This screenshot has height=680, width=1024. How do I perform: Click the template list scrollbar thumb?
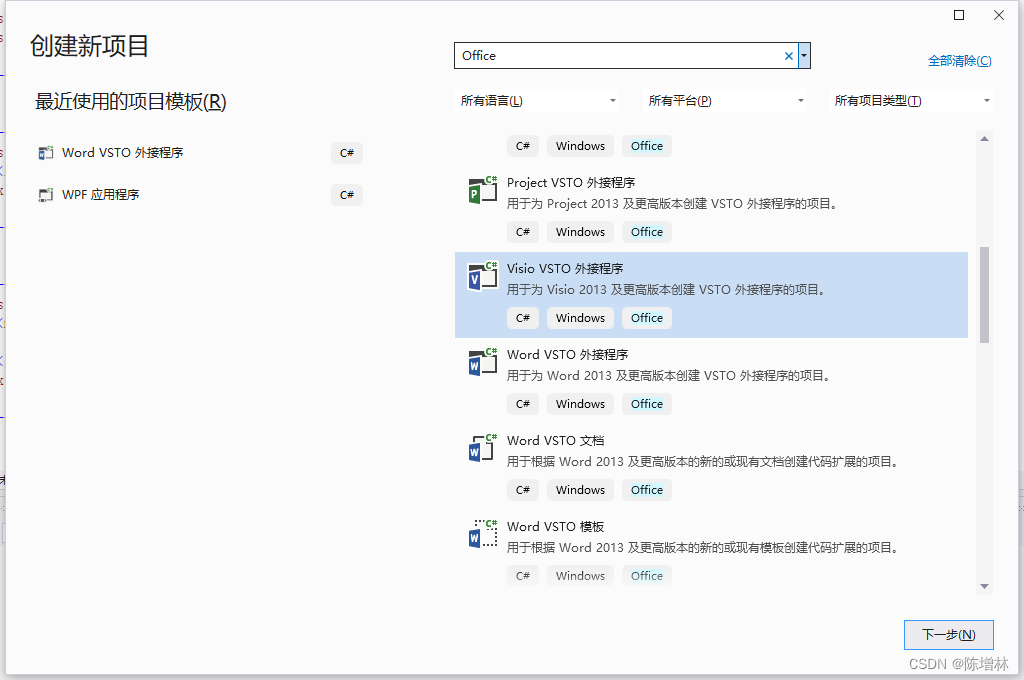coord(984,295)
